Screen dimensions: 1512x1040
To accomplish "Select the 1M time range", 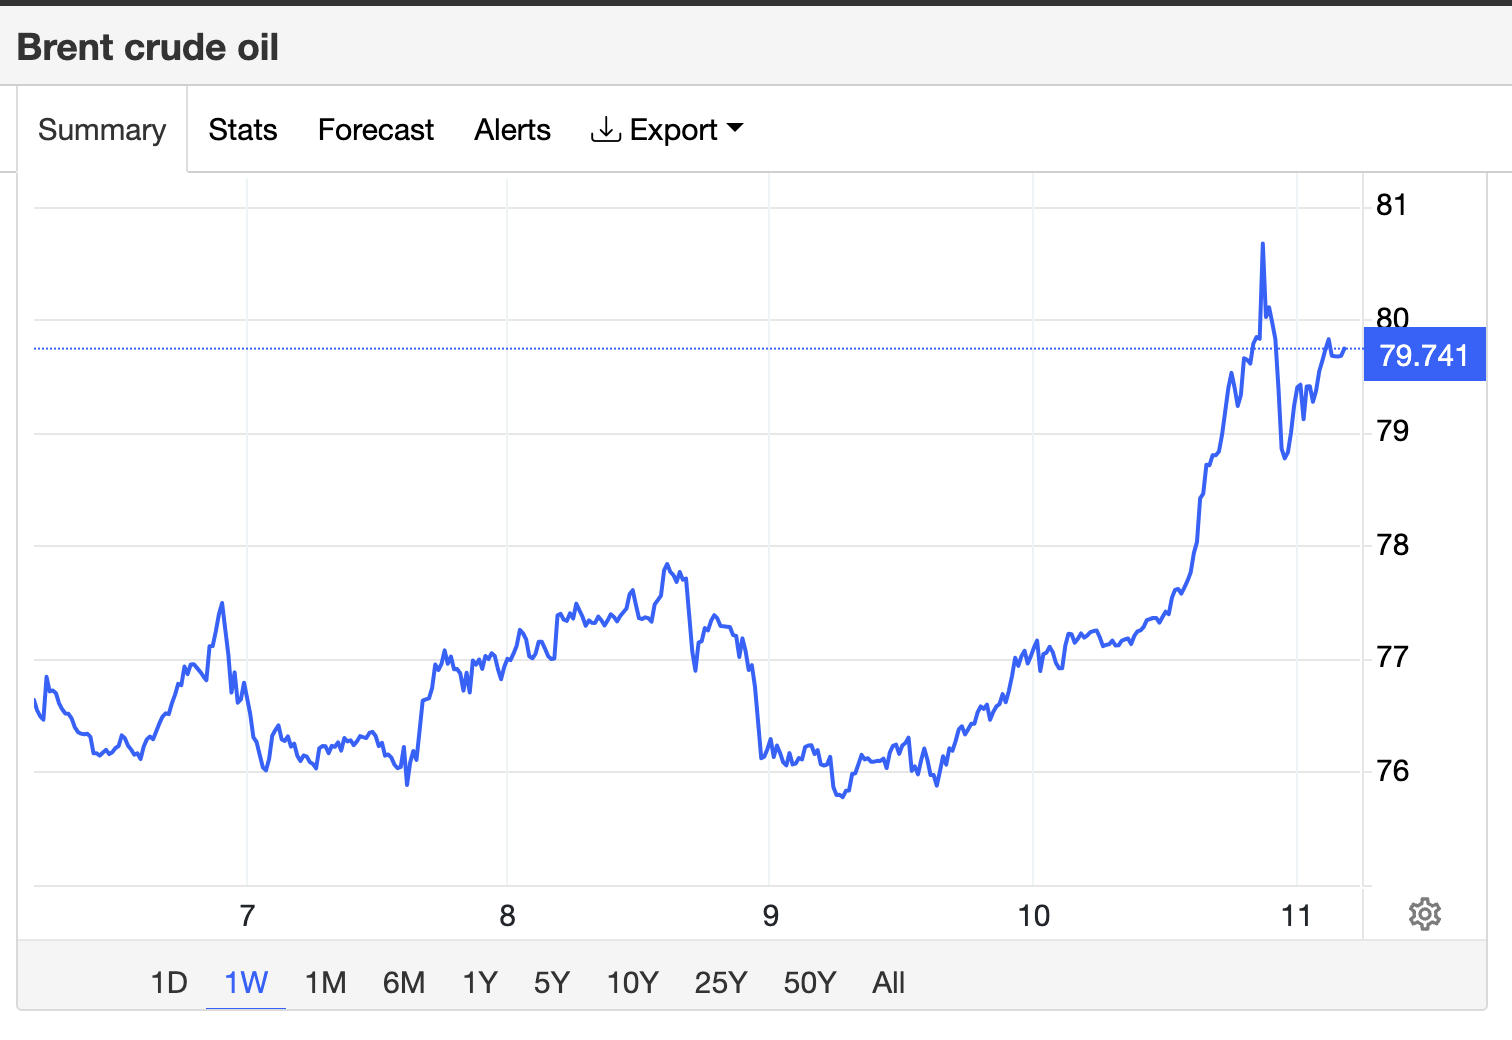I will pyautogui.click(x=325, y=983).
